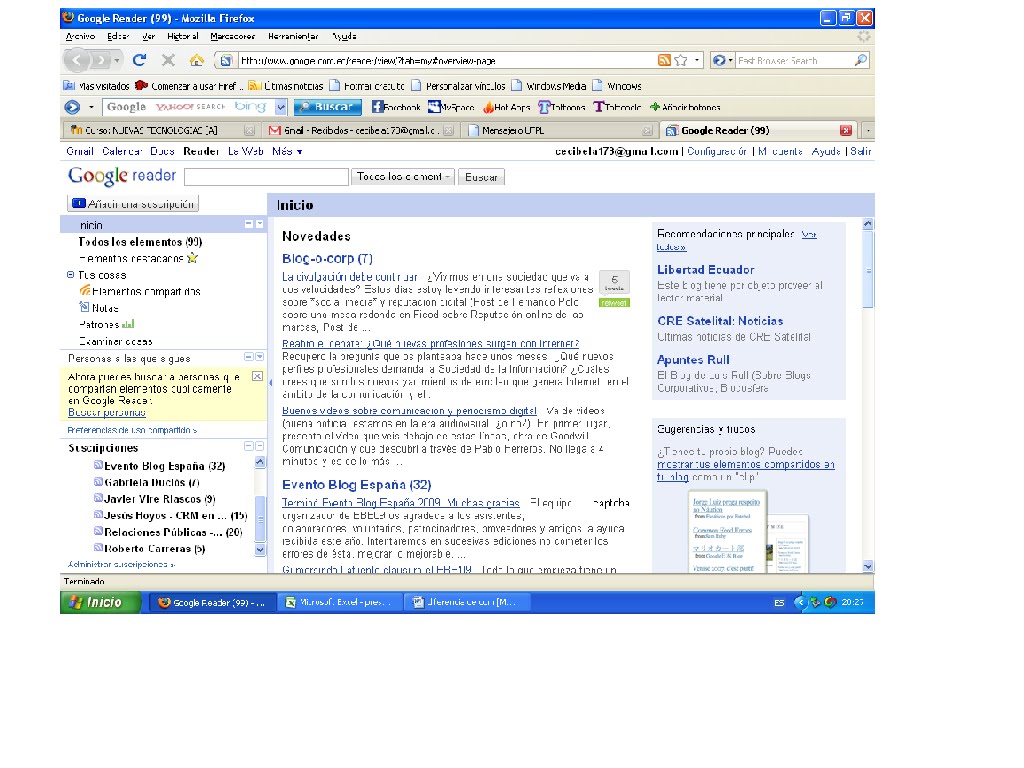The width and height of the screenshot is (1024, 768).
Task: Click the back navigation arrow
Action: 77,60
